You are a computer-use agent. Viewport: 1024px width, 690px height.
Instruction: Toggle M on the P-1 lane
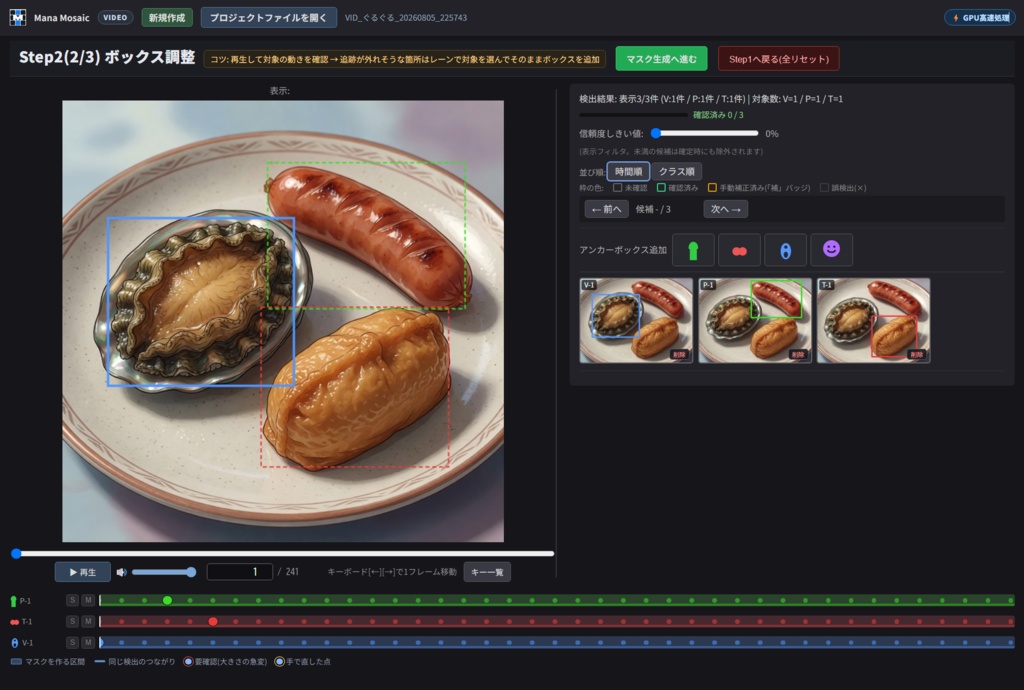pyautogui.click(x=88, y=601)
